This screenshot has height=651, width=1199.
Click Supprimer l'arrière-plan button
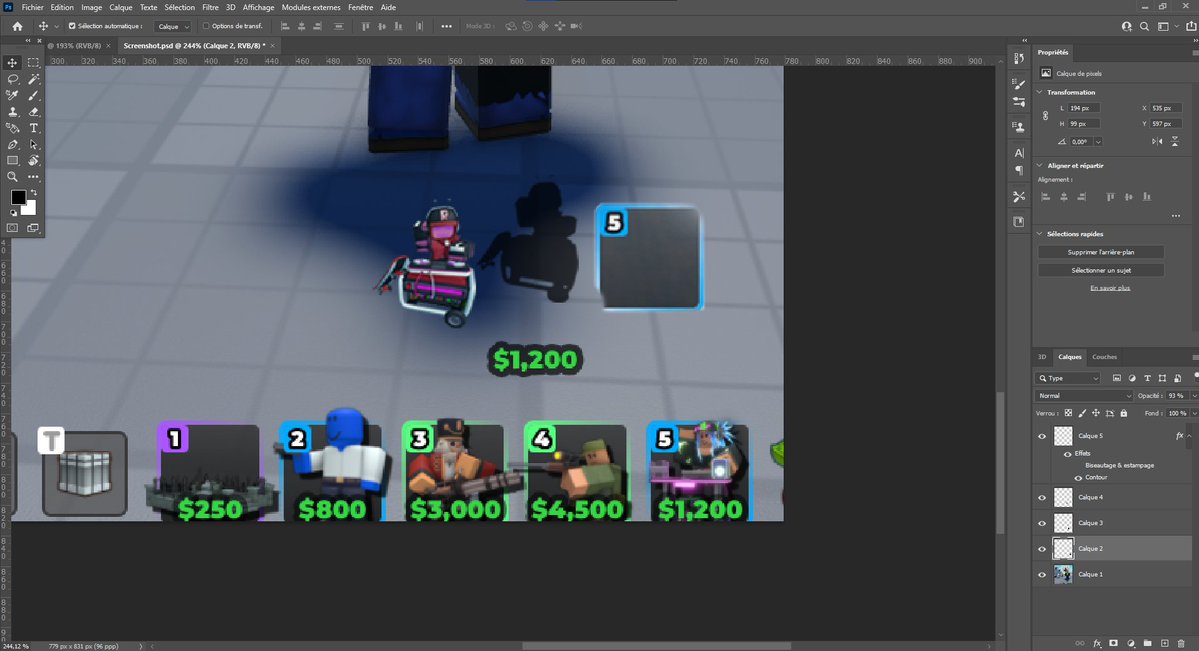pyautogui.click(x=1100, y=252)
